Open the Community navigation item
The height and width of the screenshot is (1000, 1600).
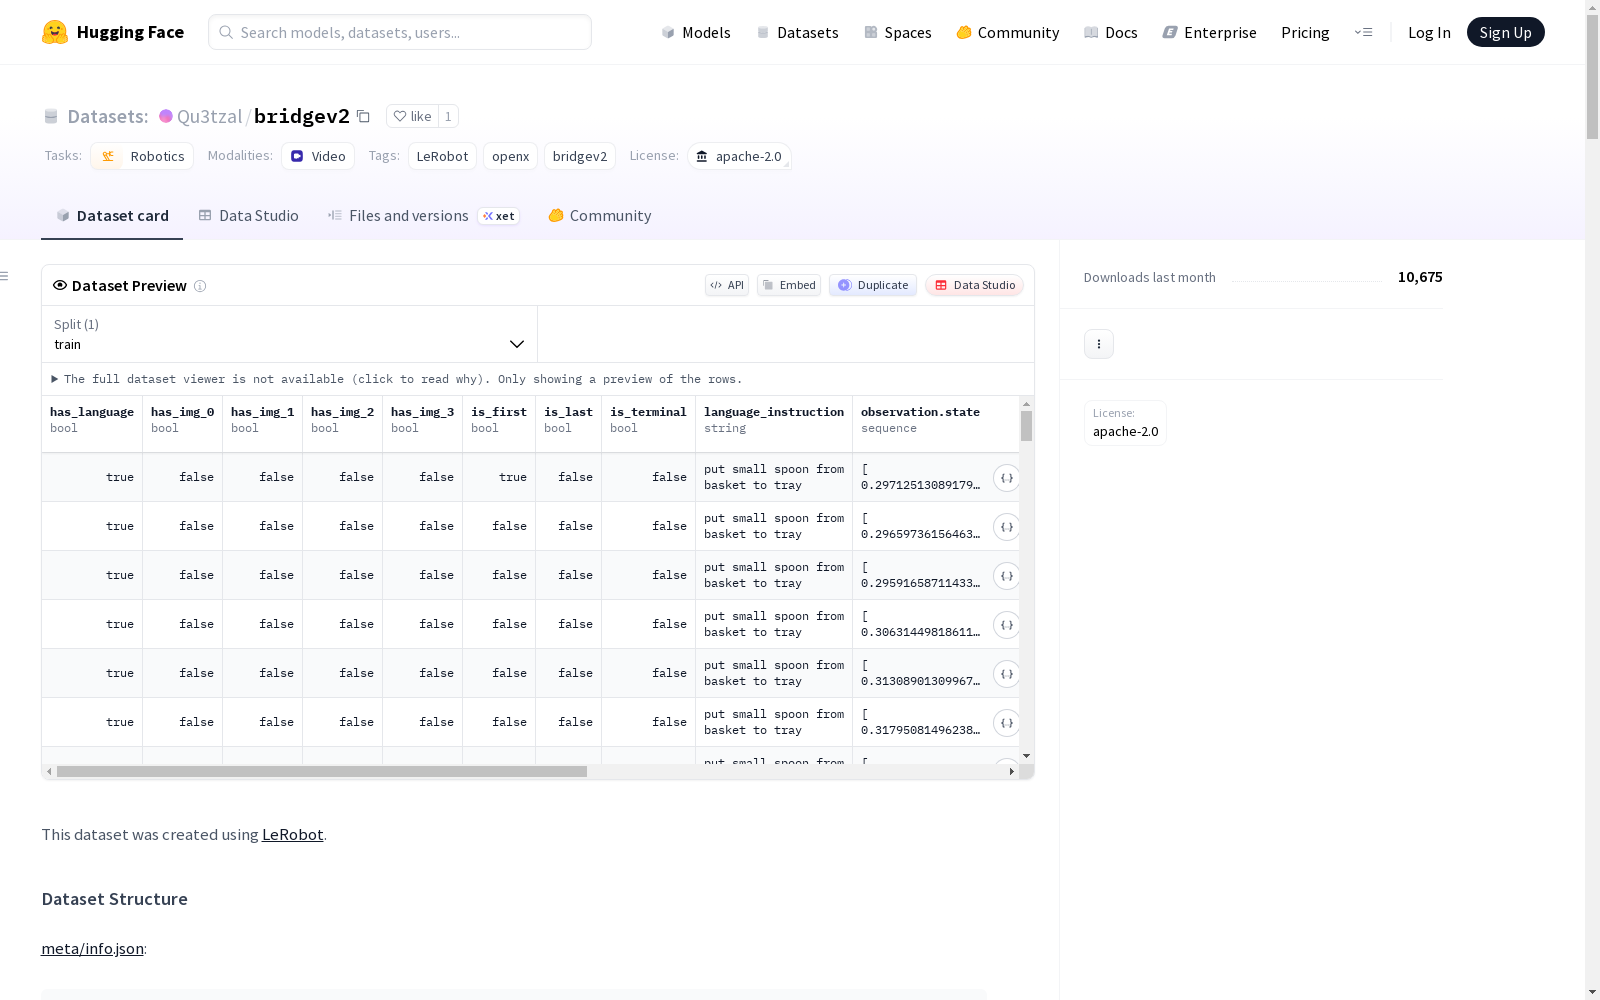1008,32
